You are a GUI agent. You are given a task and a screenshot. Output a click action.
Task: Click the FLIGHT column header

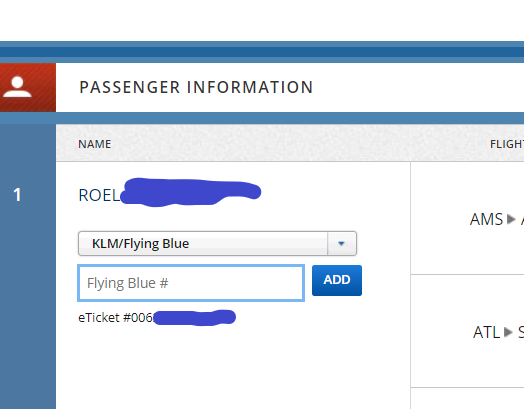pyautogui.click(x=507, y=144)
